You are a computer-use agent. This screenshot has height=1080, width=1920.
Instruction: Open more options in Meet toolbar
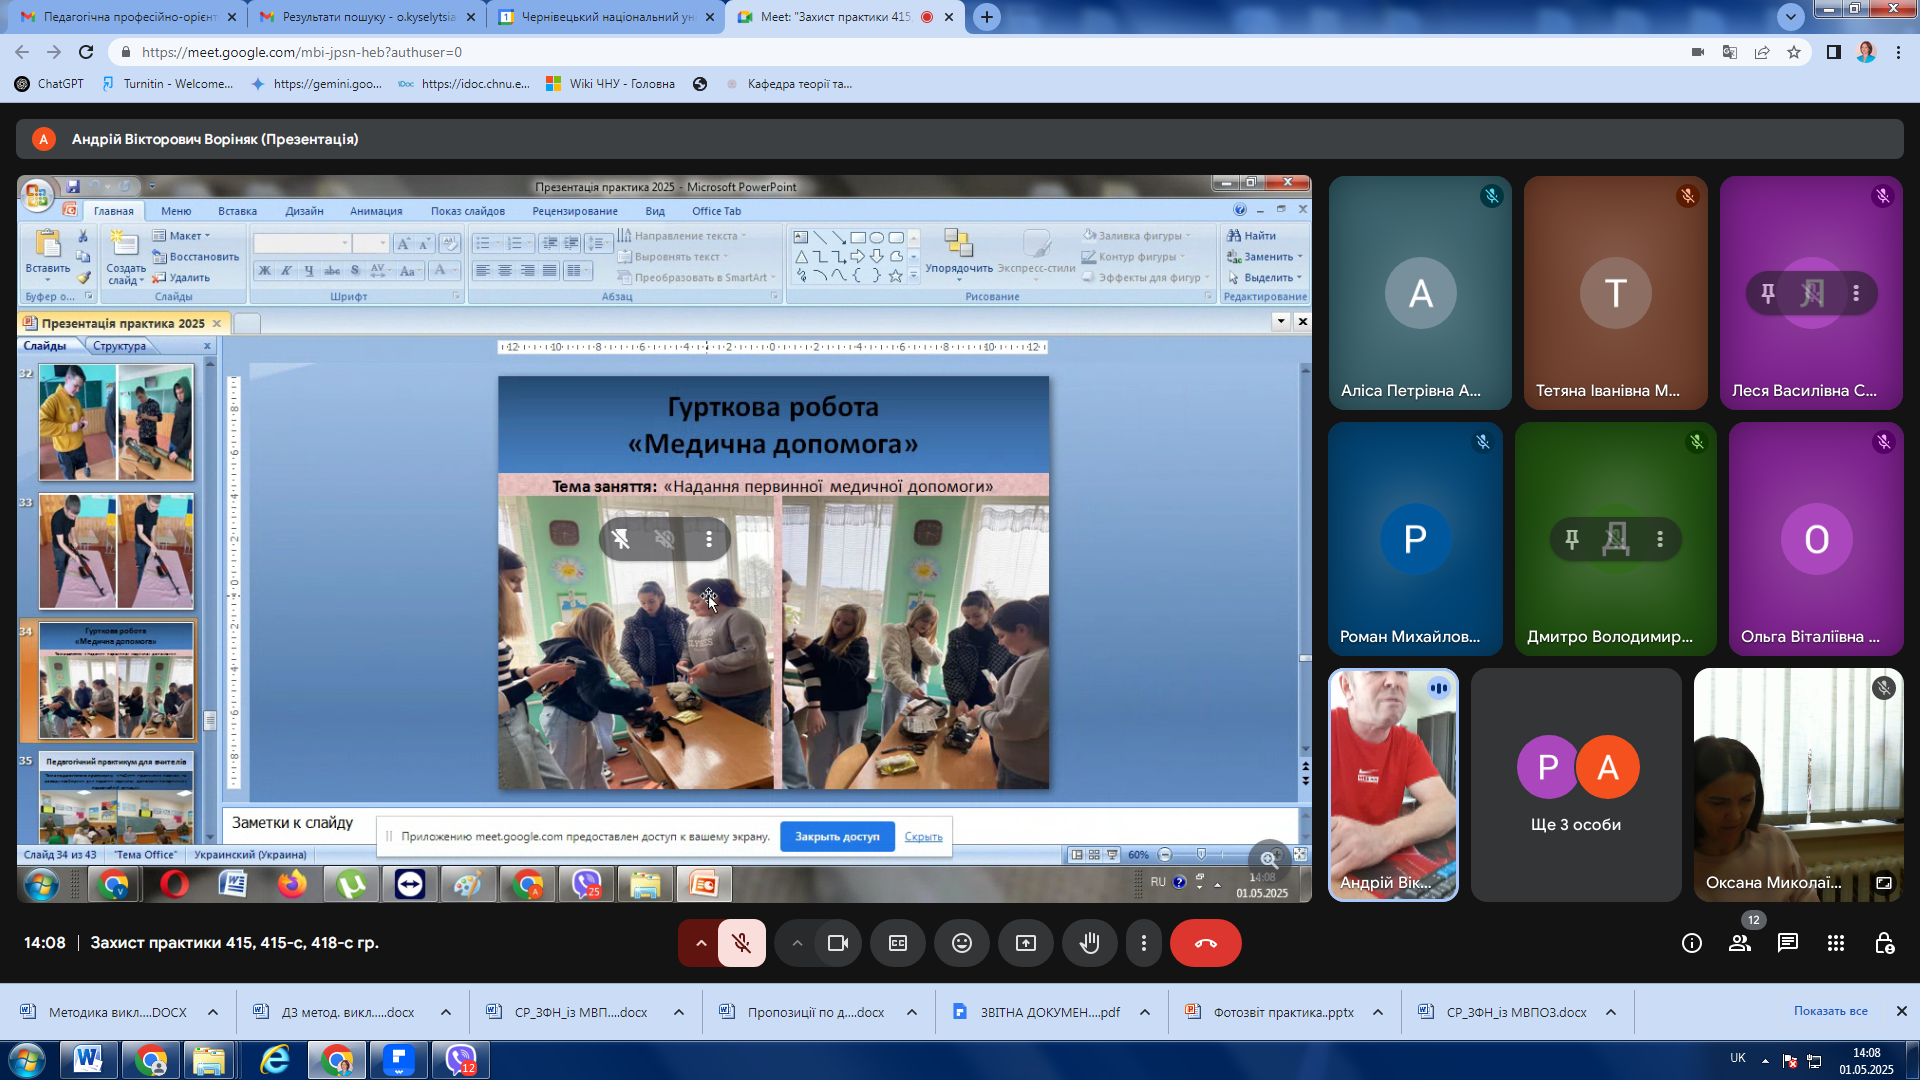pyautogui.click(x=1144, y=943)
